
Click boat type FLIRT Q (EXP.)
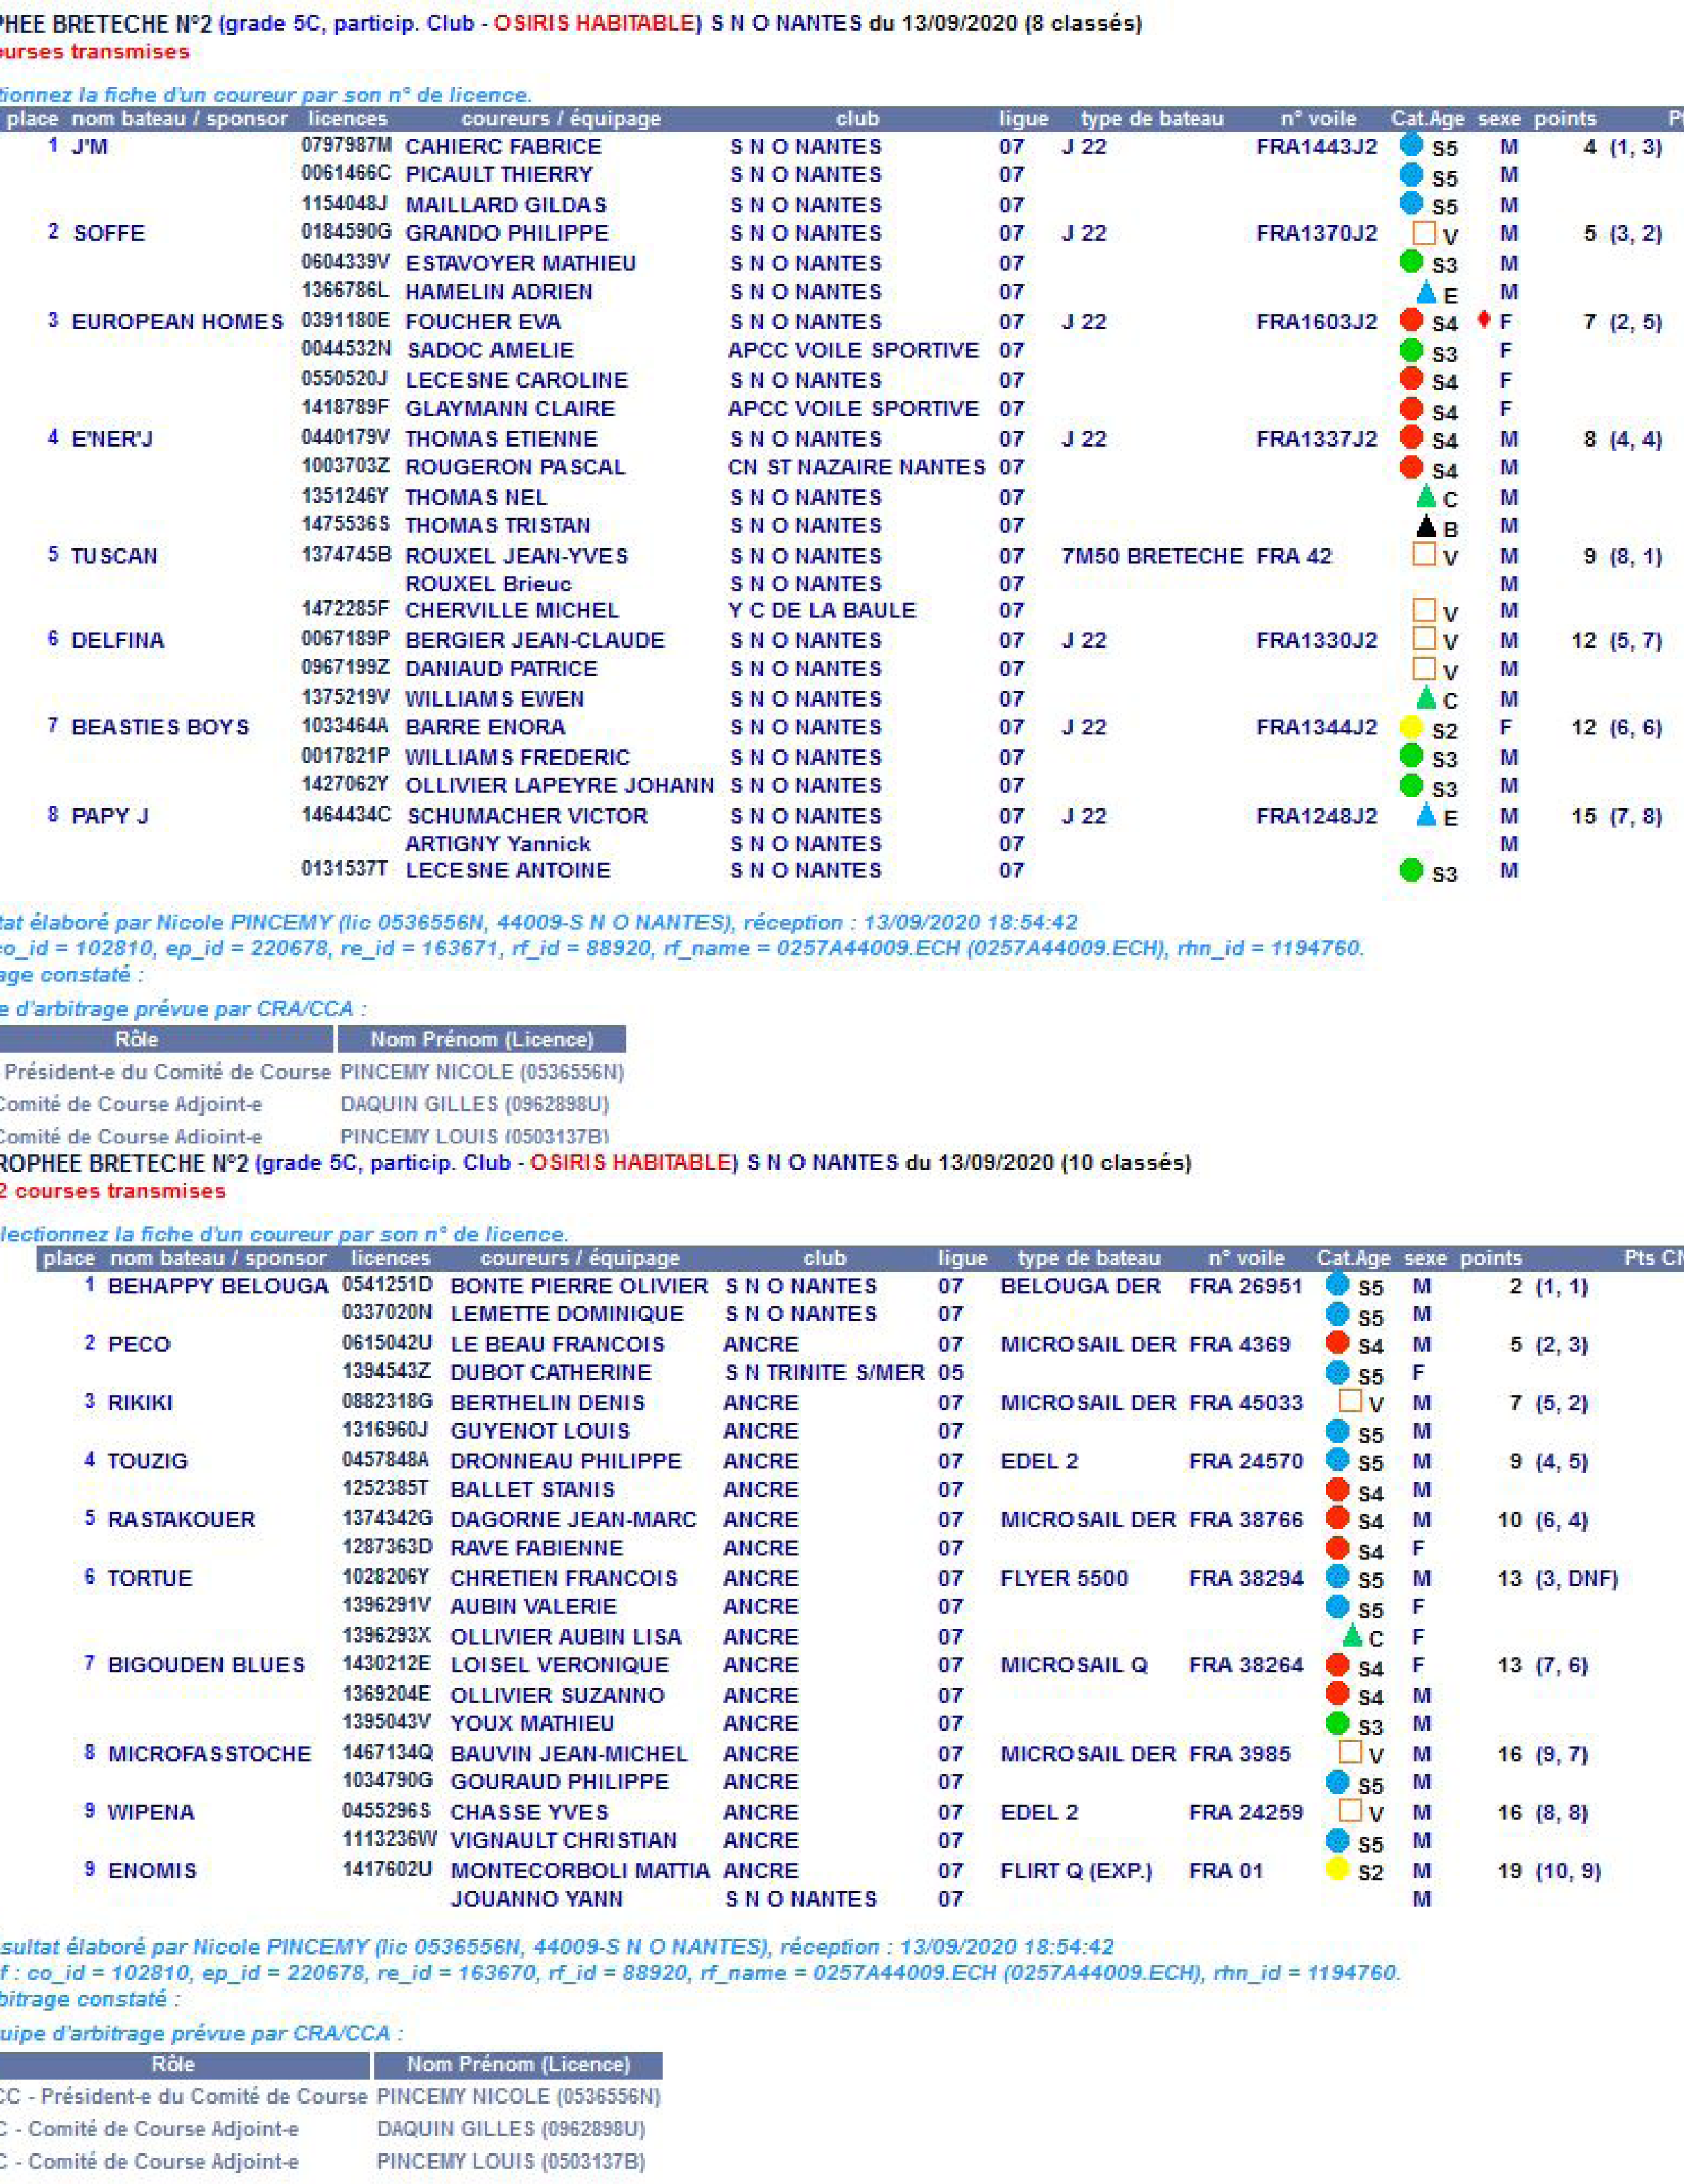coord(1076,1871)
